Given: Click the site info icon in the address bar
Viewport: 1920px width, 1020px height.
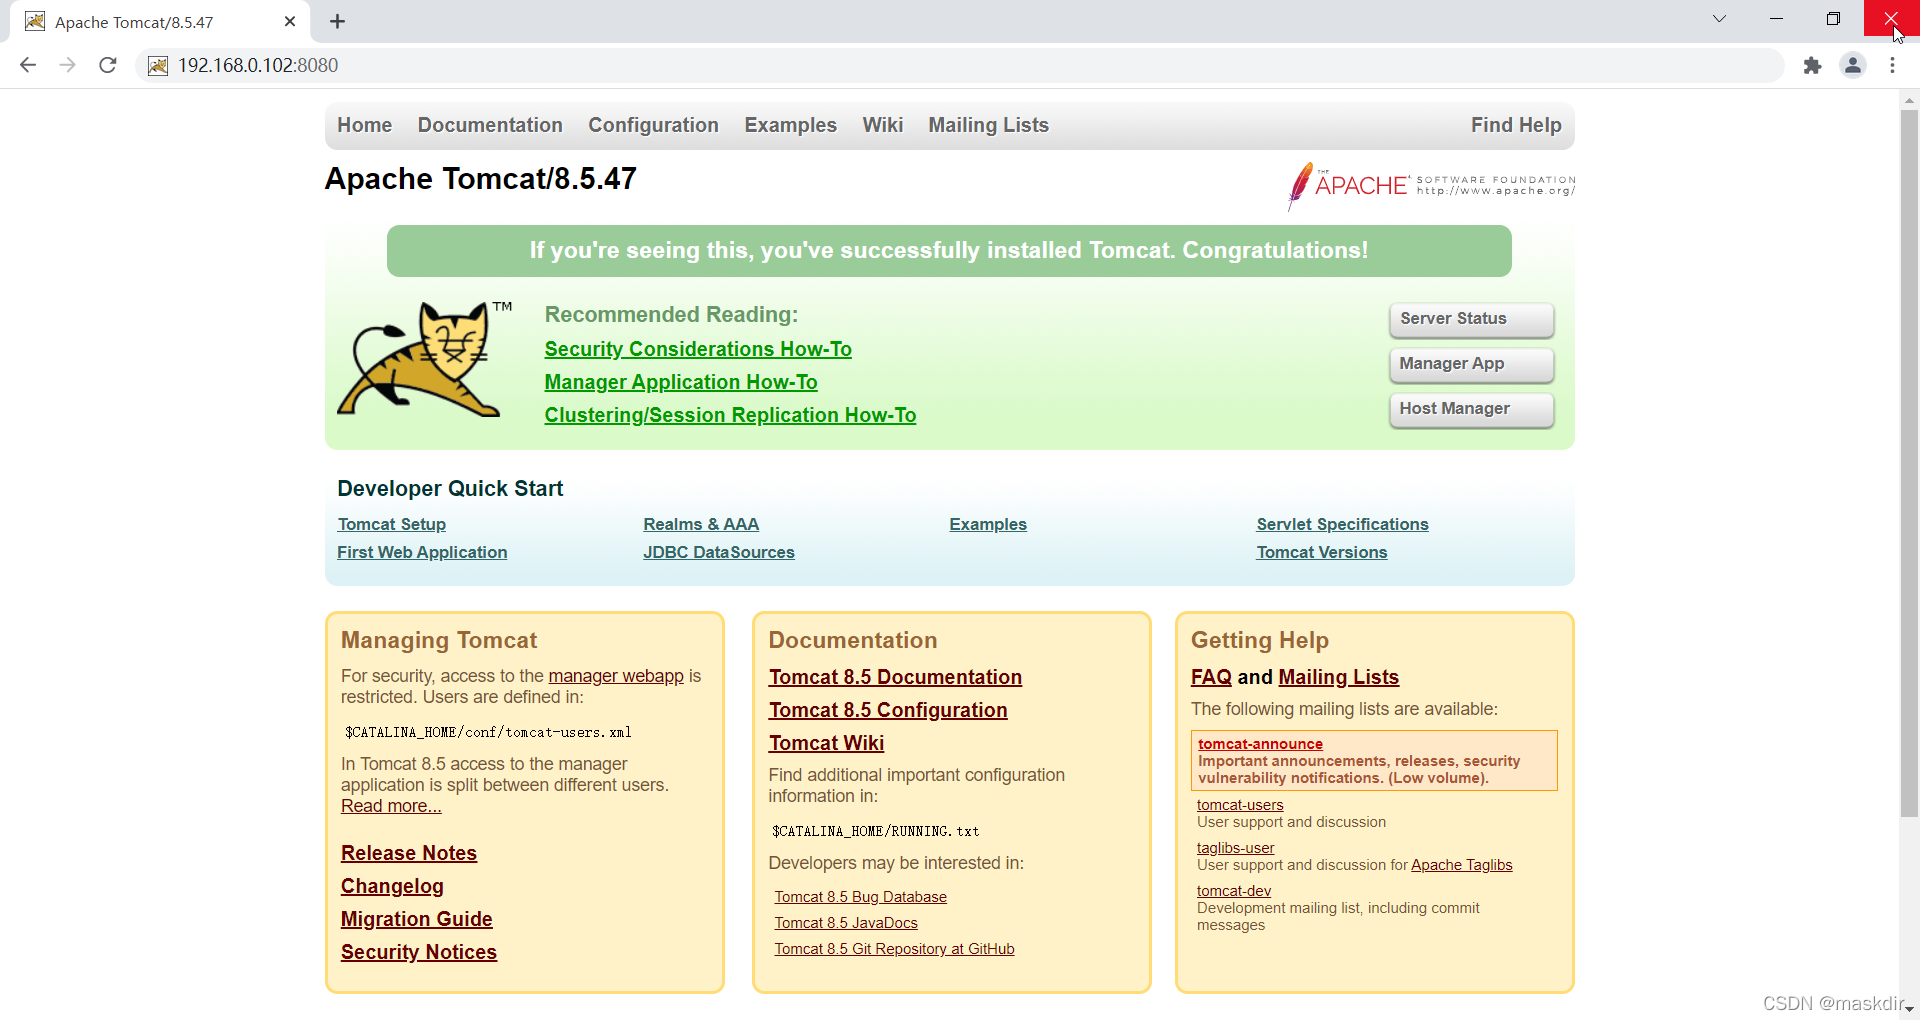Looking at the screenshot, I should coord(158,65).
